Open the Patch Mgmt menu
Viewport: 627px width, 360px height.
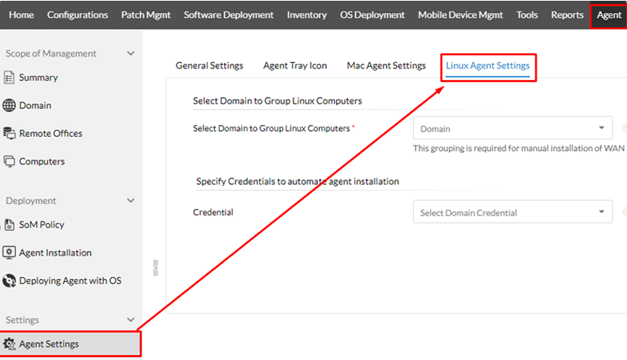pos(146,15)
